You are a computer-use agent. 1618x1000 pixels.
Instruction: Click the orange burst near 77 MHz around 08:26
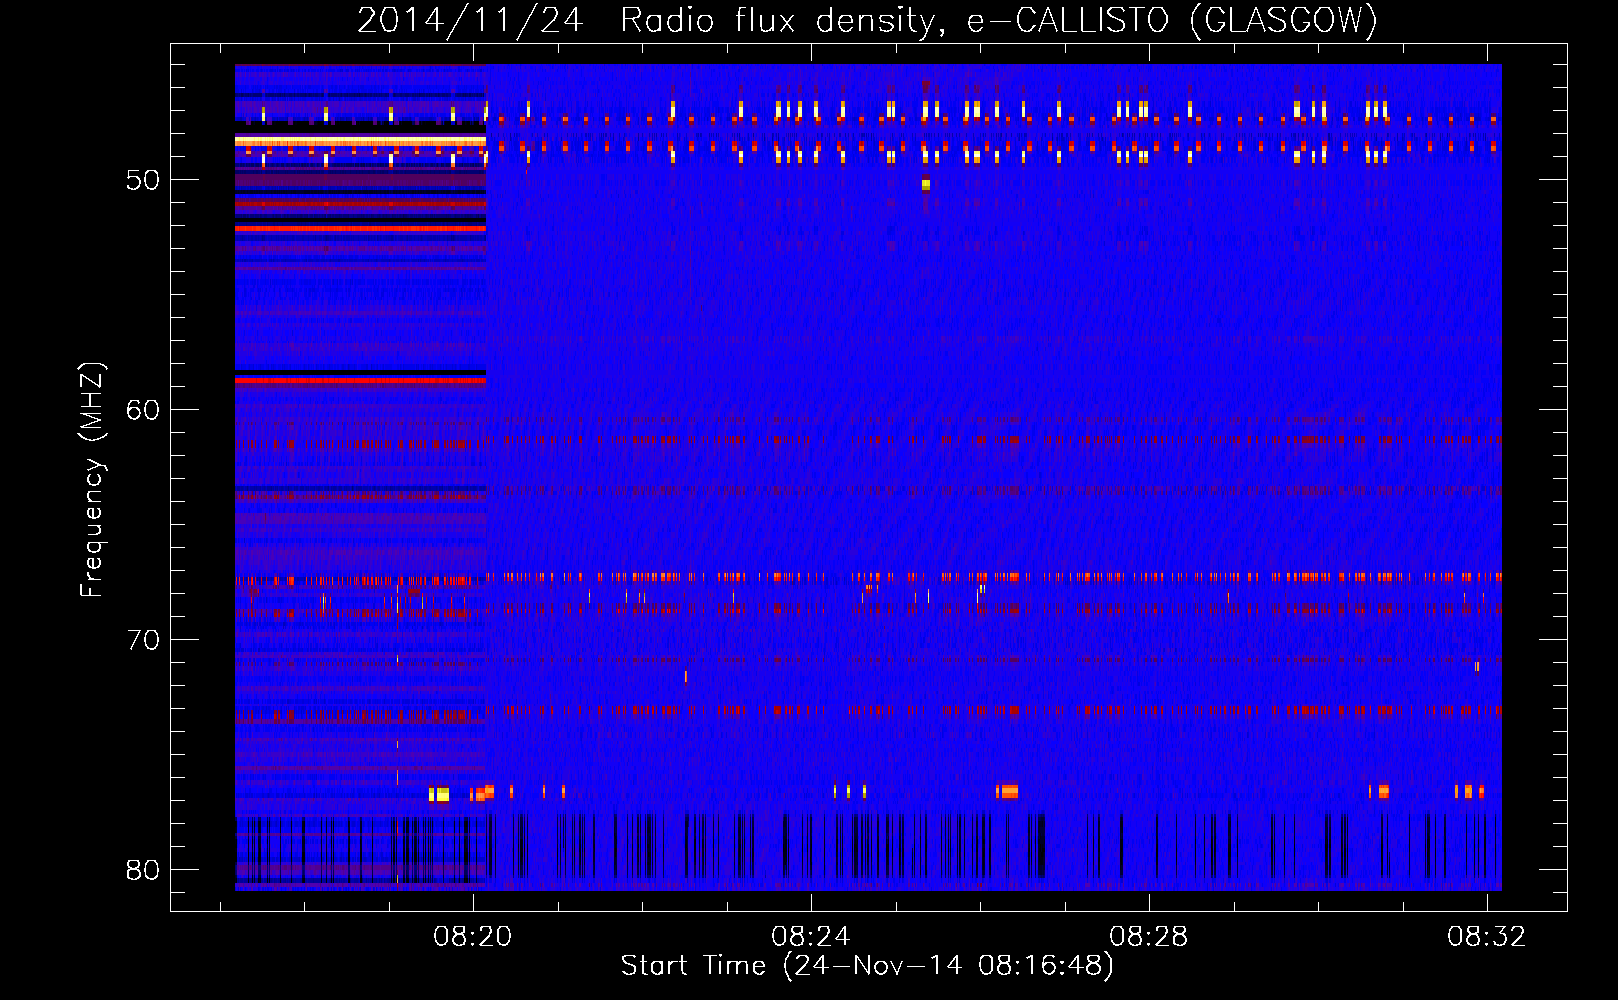(1007, 791)
